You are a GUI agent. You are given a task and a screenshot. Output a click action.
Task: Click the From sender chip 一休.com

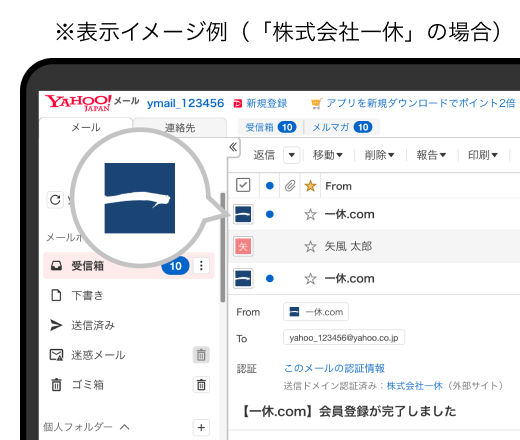tap(316, 312)
